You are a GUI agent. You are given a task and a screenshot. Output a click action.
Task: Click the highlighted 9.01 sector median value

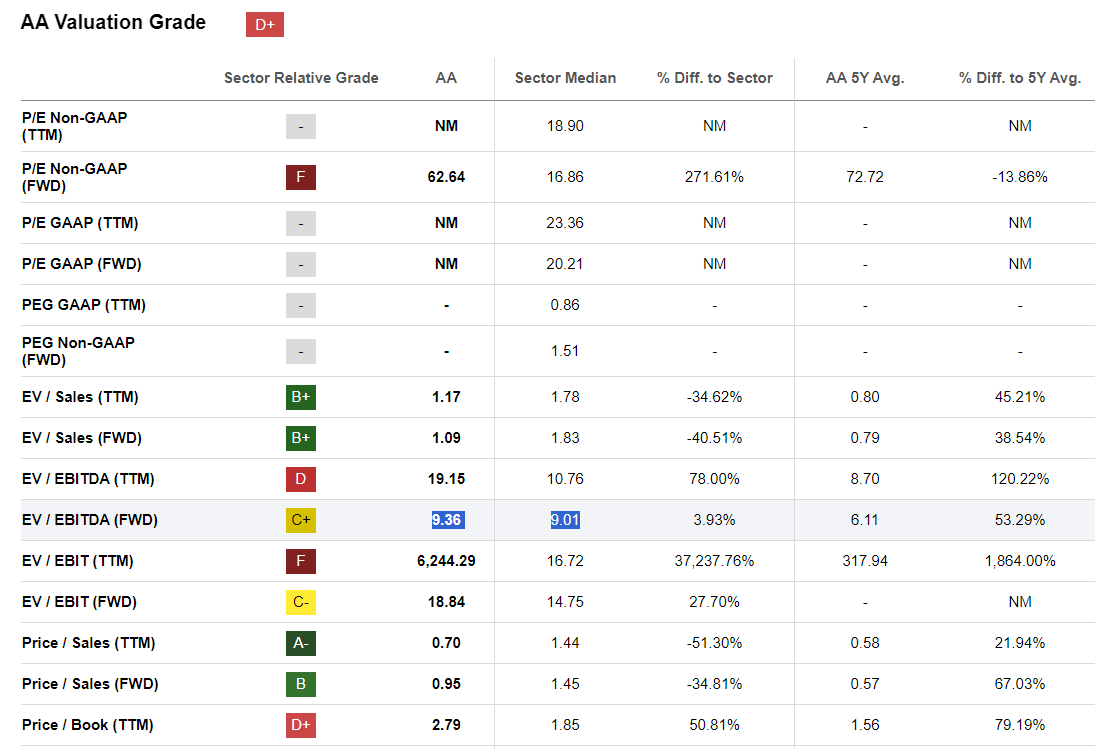point(565,520)
